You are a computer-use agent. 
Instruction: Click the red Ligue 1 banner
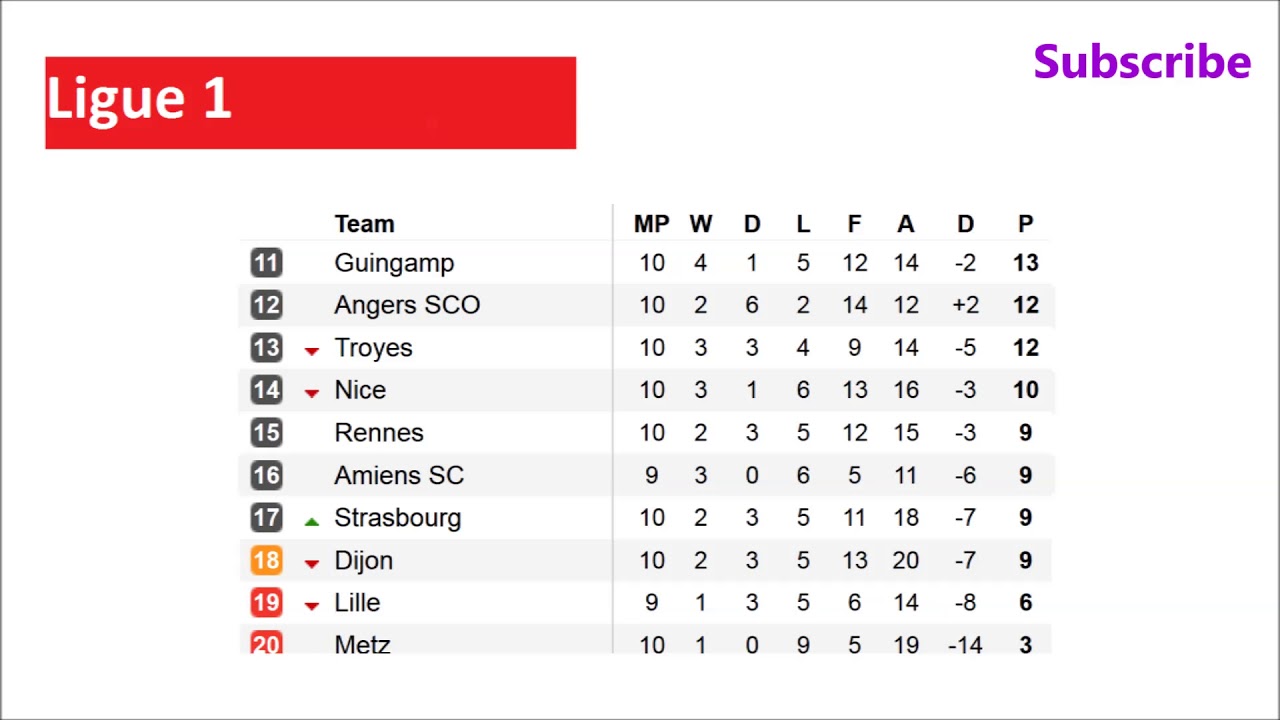pos(310,103)
